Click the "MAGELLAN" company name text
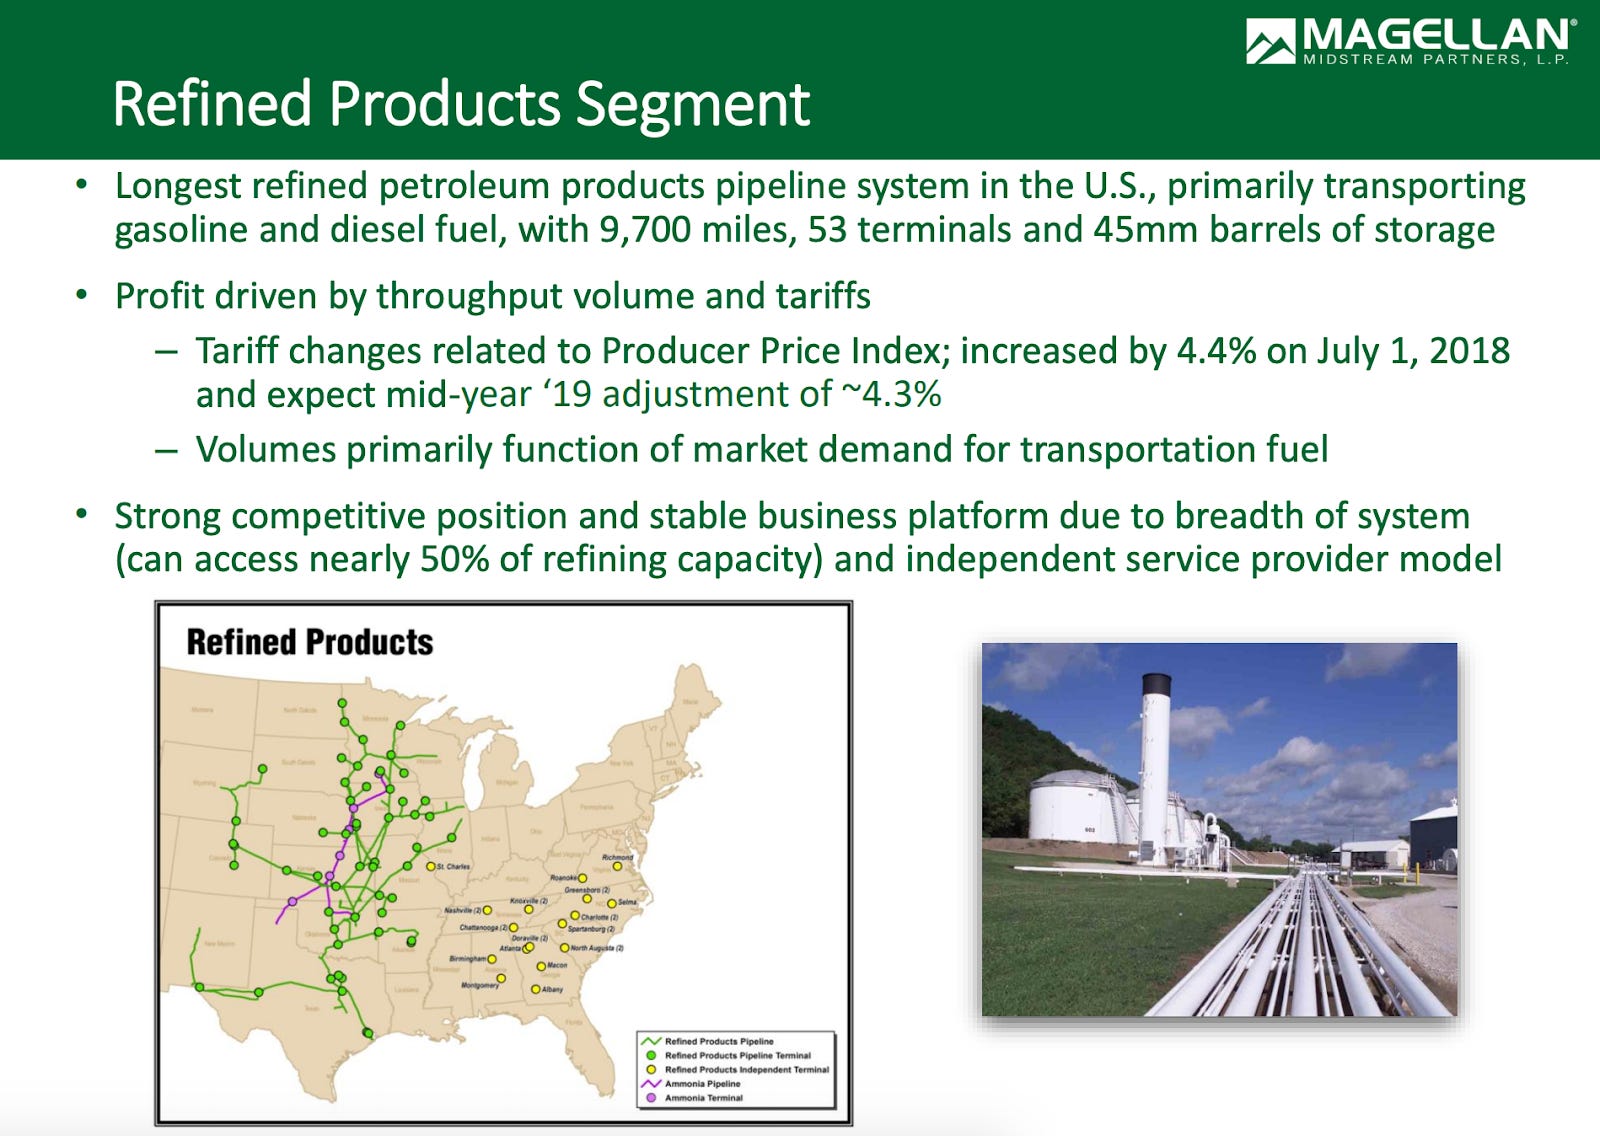This screenshot has width=1600, height=1136. 1436,35
